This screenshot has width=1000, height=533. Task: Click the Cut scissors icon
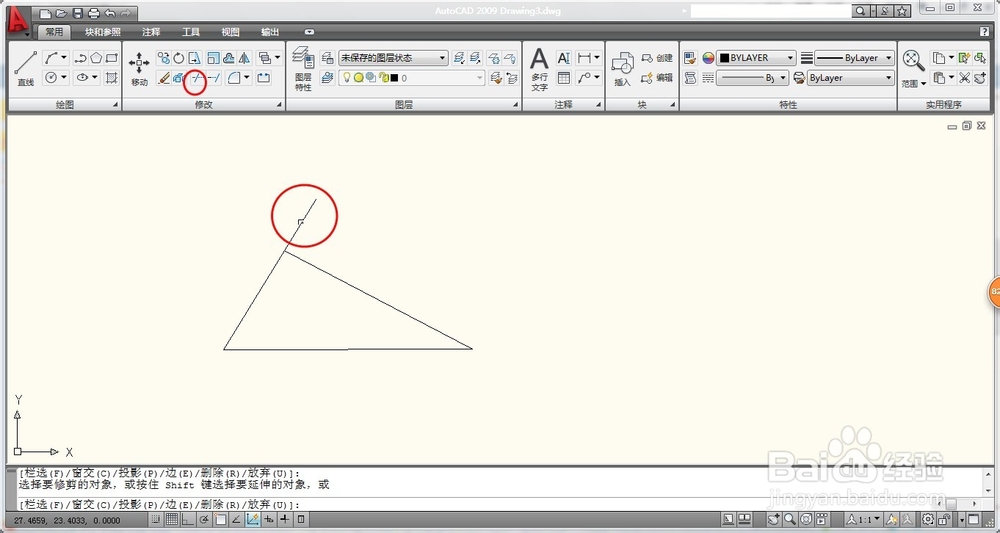click(964, 78)
